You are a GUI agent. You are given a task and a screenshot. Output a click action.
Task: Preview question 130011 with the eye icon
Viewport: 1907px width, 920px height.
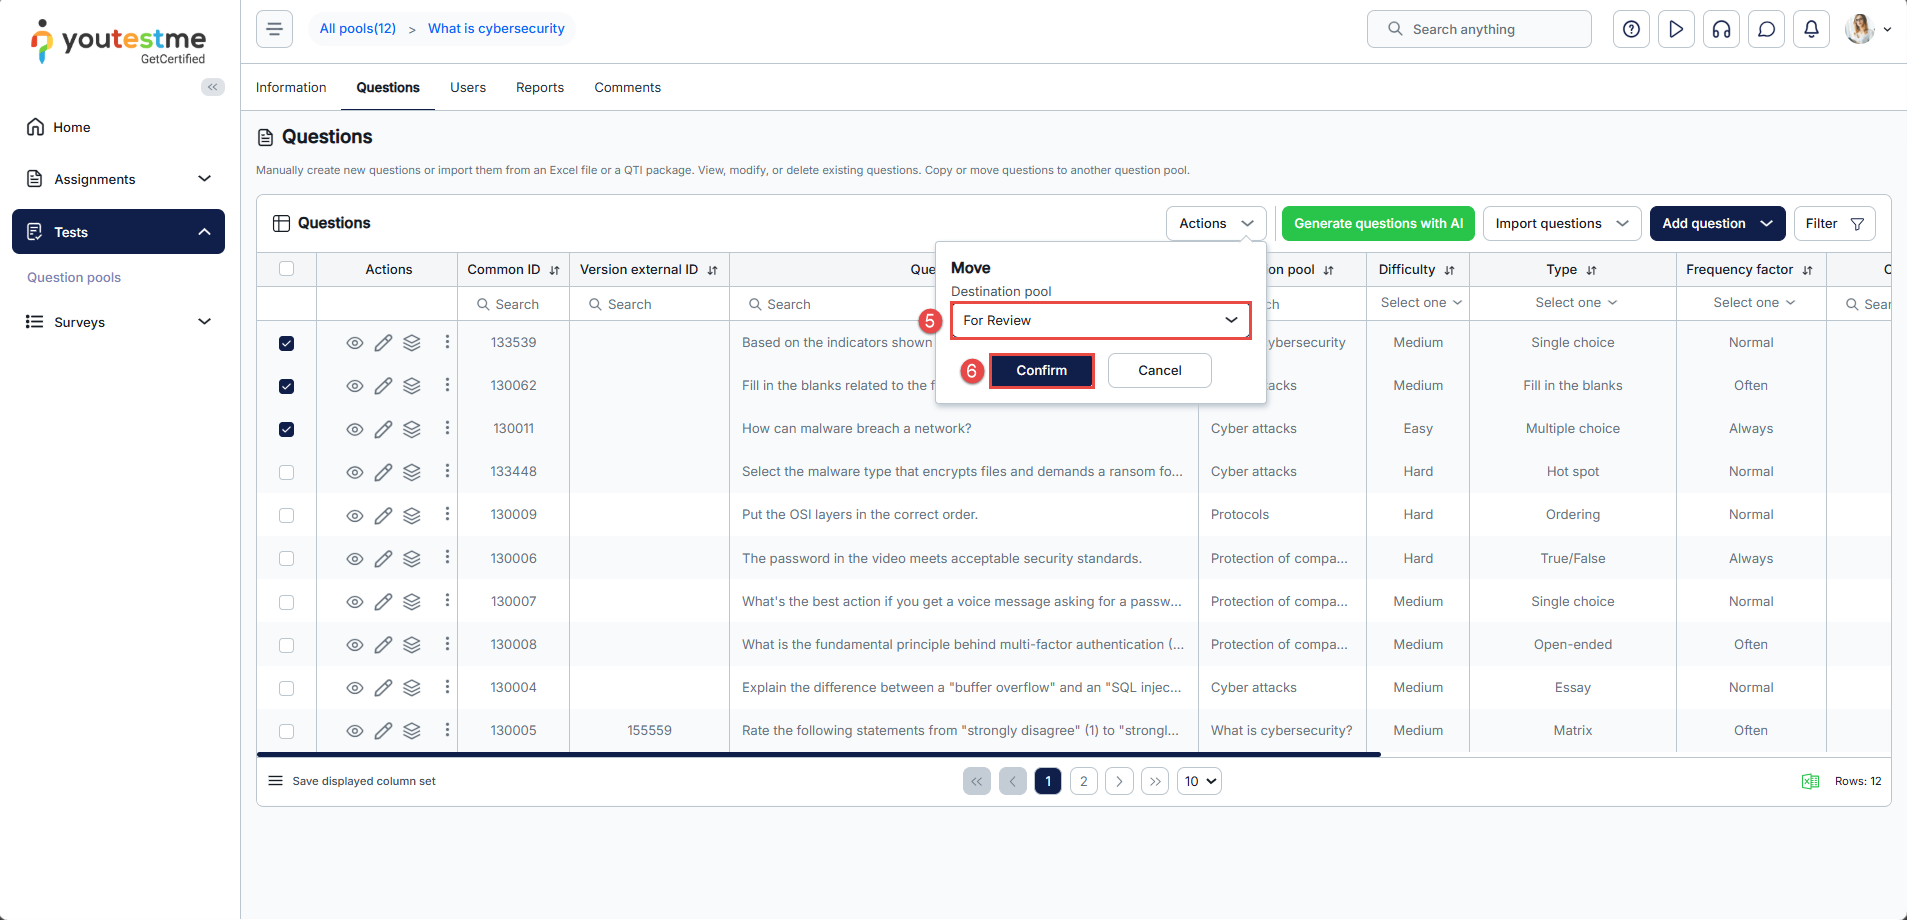(x=354, y=429)
